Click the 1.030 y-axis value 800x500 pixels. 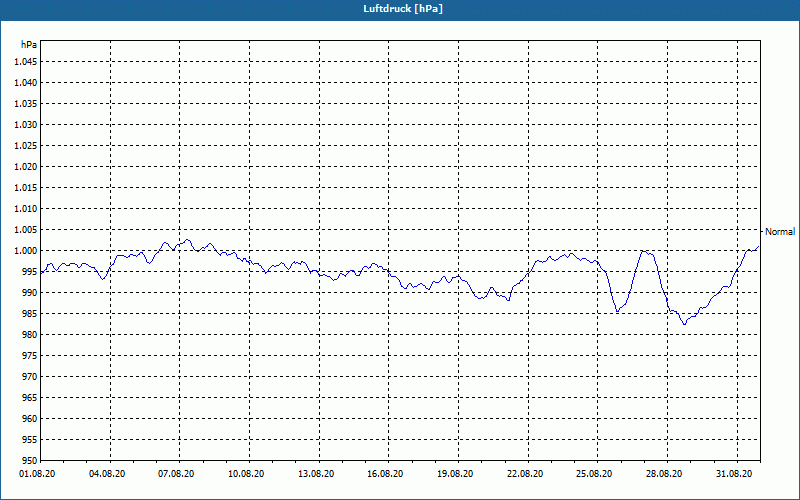[26, 124]
